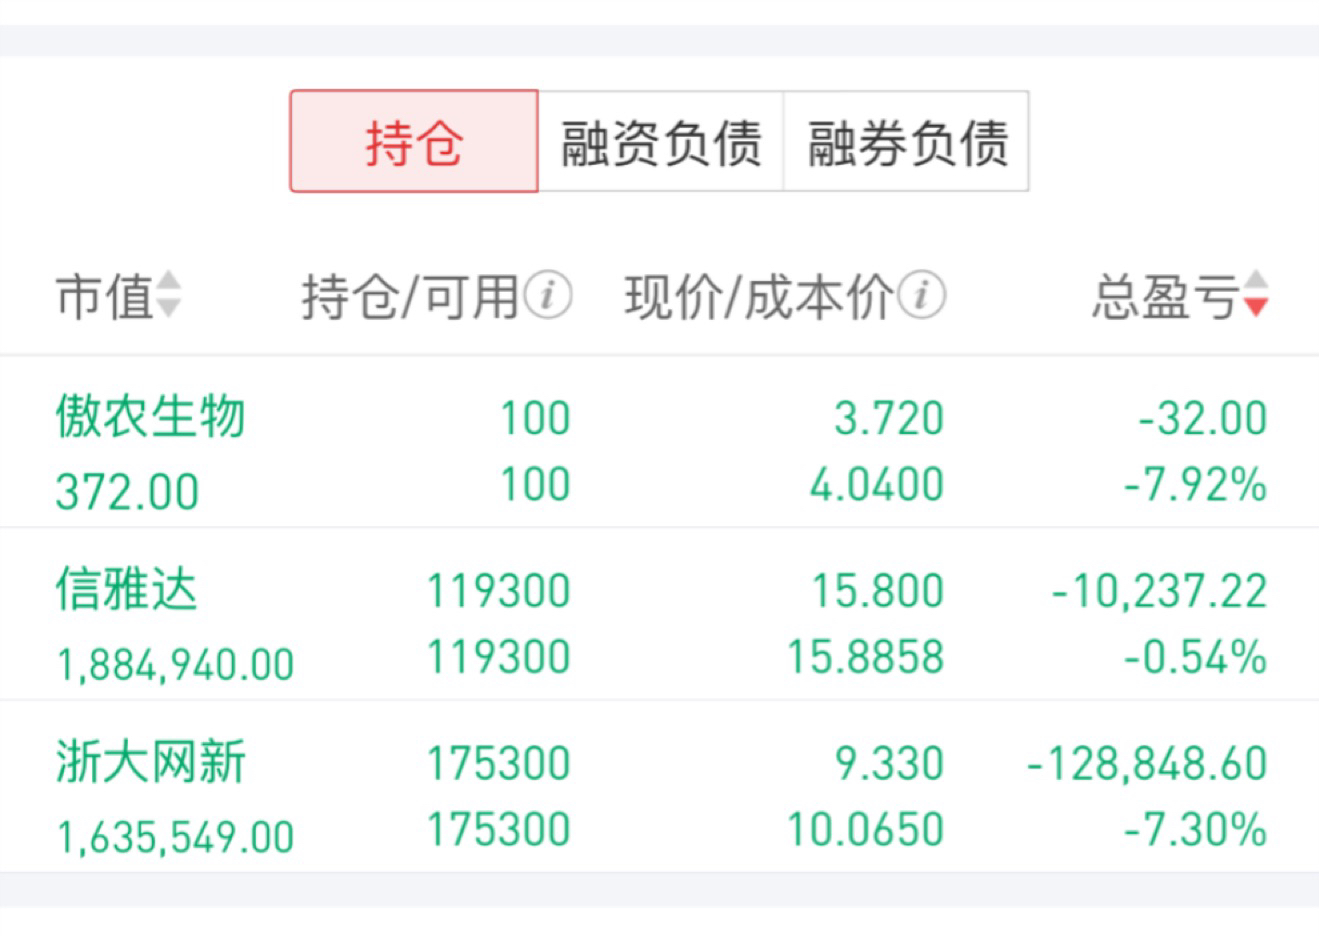
Task: Tap 傲农生物 loss percentage -7.92%
Action: coord(1196,485)
